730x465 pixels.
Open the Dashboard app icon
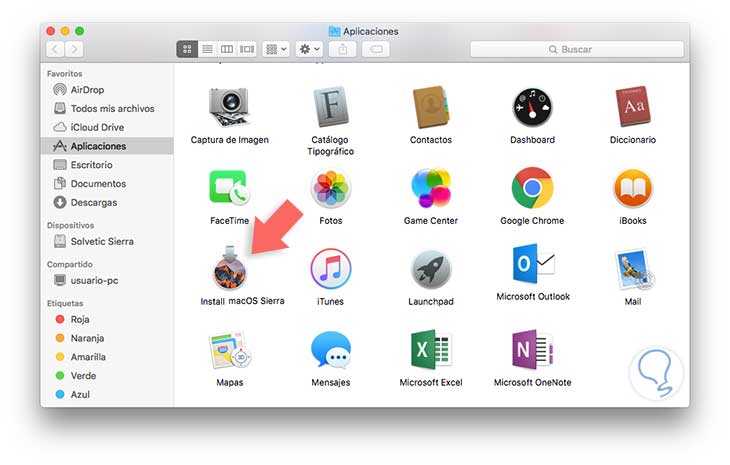point(532,108)
